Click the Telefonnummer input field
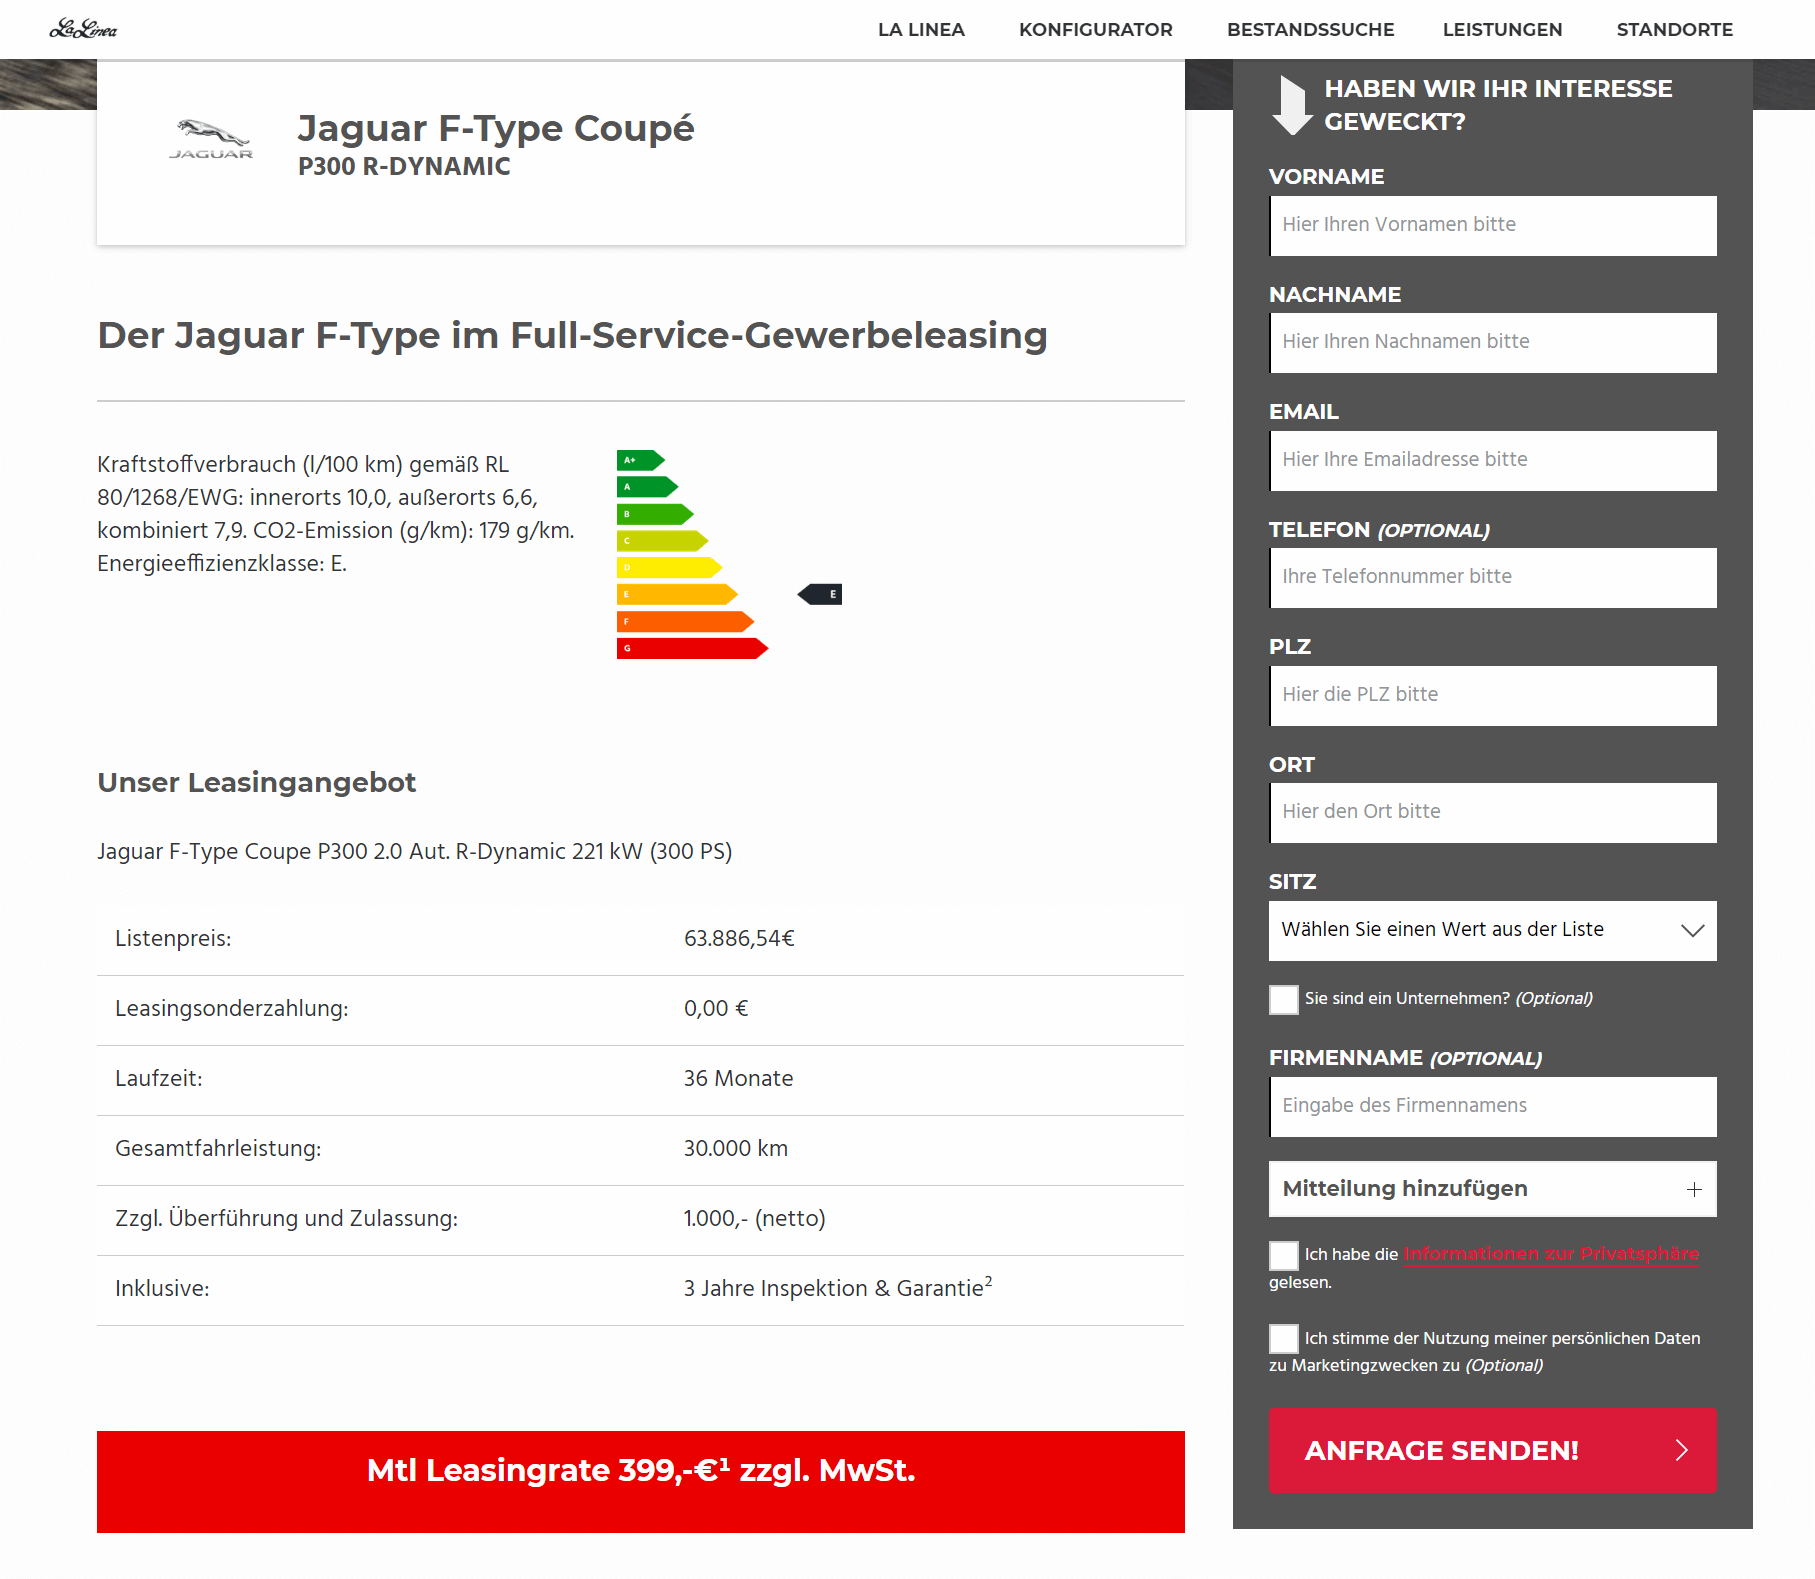1815x1579 pixels. (1493, 577)
